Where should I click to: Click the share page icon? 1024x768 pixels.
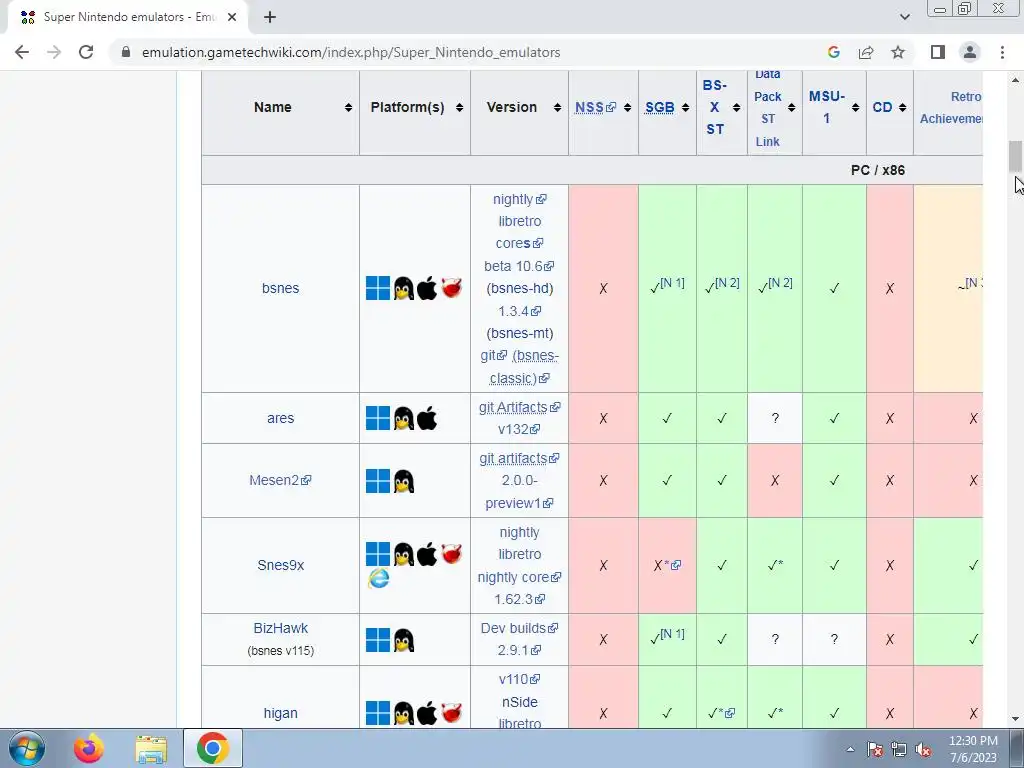(x=866, y=52)
